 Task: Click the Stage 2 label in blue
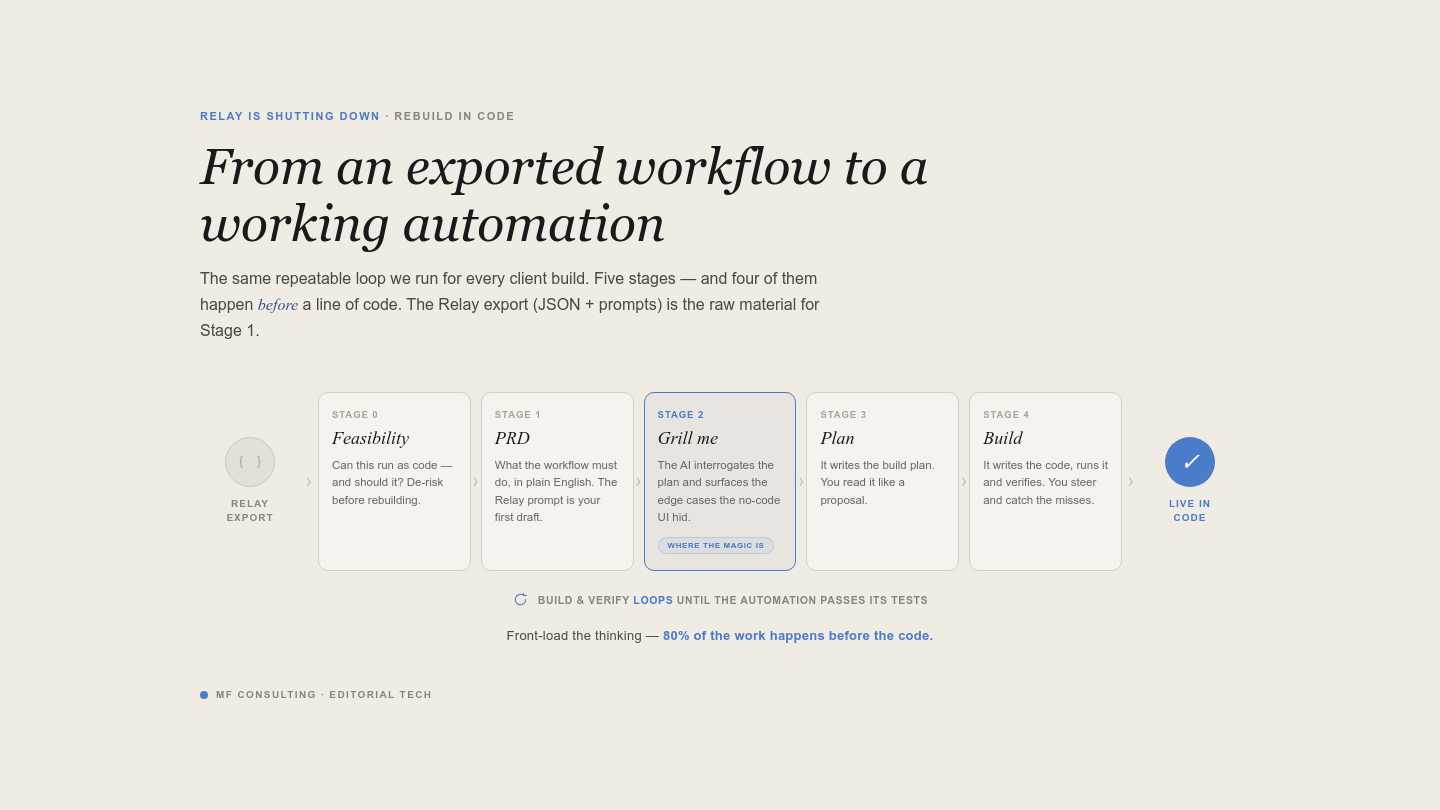681,415
